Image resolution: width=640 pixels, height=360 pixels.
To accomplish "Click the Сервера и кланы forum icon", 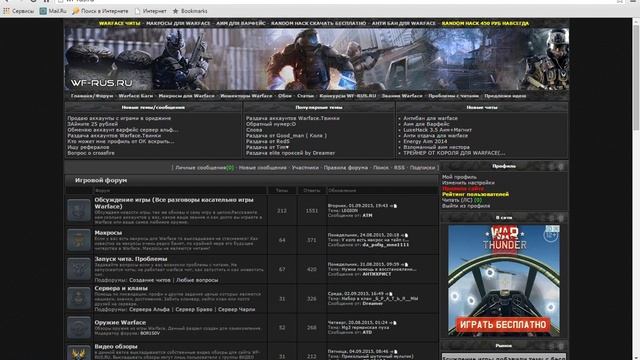I will click(79, 298).
